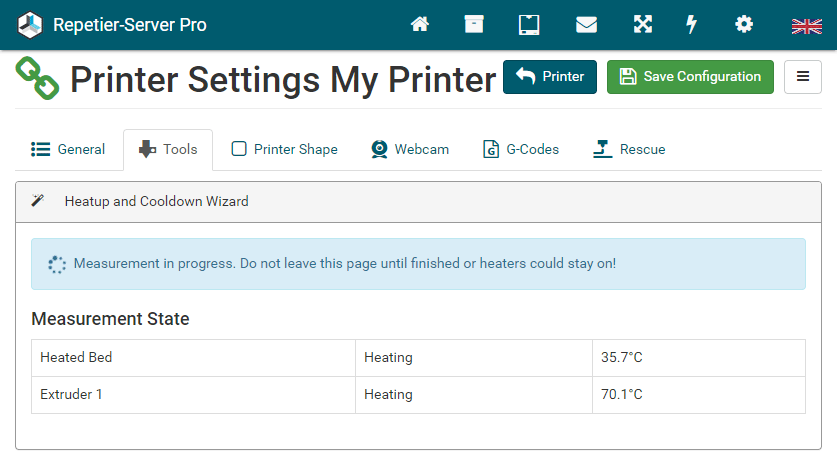Go back using the Printer button
Image resolution: width=837 pixels, height=451 pixels.
pyautogui.click(x=549, y=77)
